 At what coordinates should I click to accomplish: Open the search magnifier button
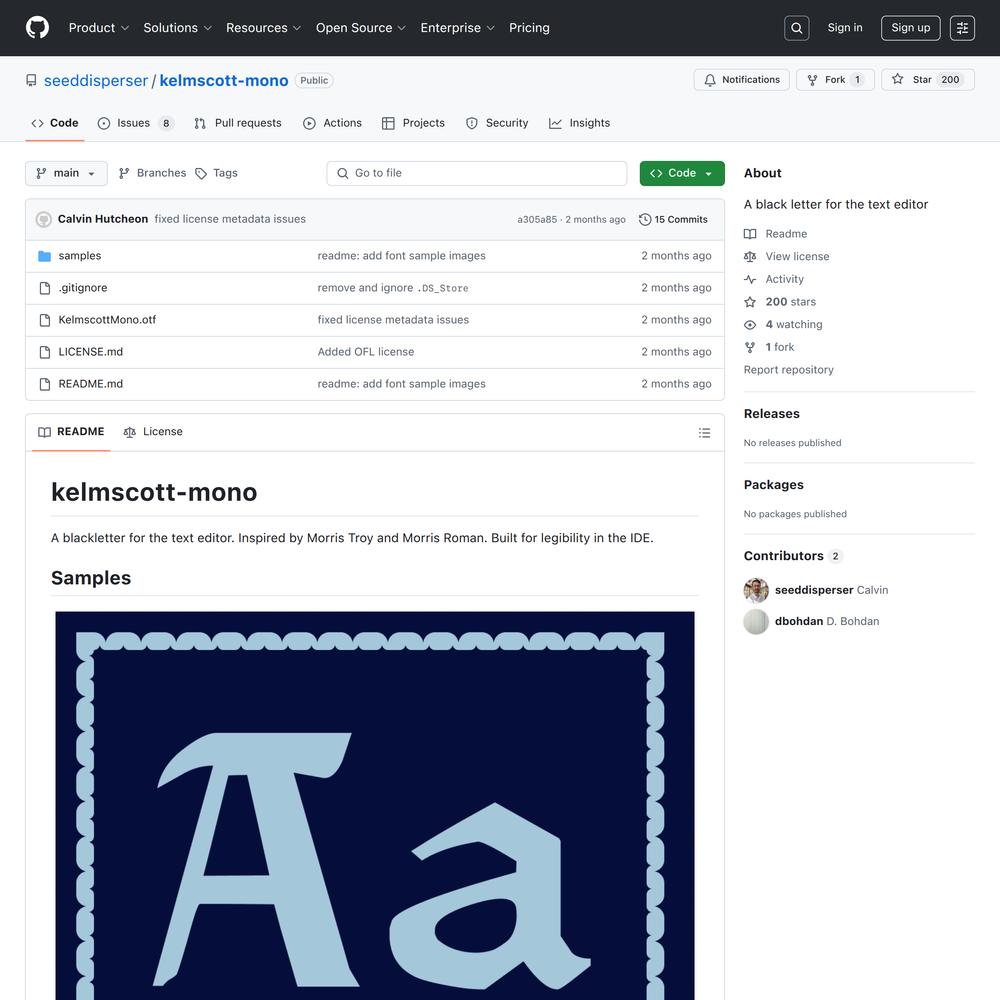[x=797, y=28]
